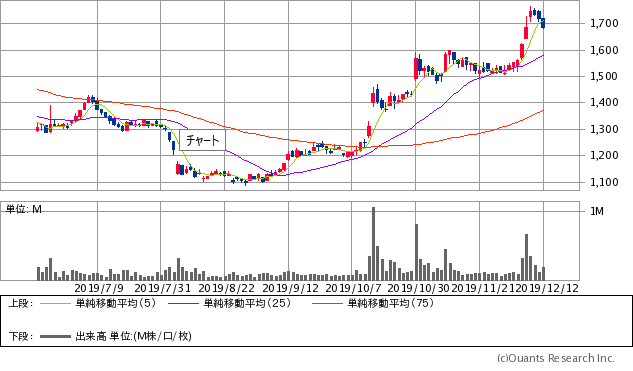The height and width of the screenshot is (371, 633).
Task: Click the 2019/10/30 date axis label
Action: point(418,288)
